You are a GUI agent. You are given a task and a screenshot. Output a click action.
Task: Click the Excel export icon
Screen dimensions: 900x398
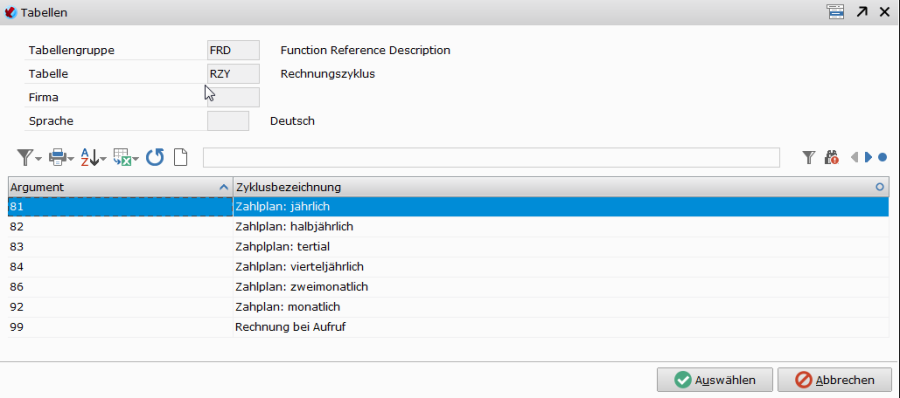(122, 157)
